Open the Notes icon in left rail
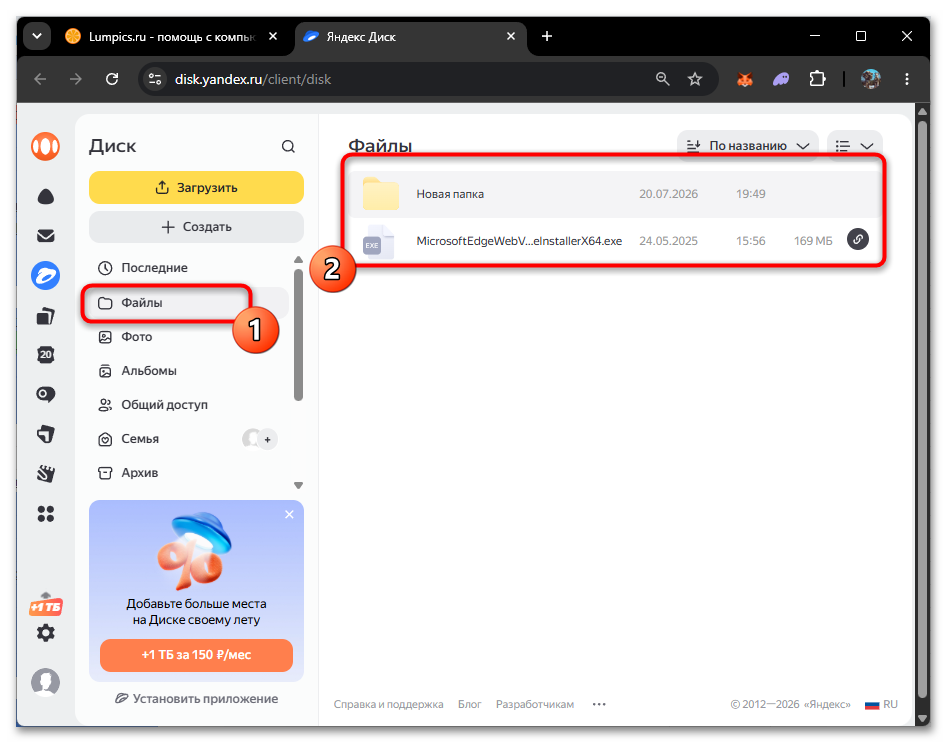The height and width of the screenshot is (743, 947). (45, 434)
